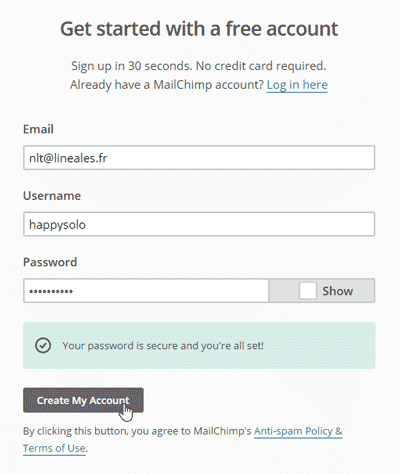Screen dimensions: 400x474
Task: Click the Email field label
Action: point(38,129)
